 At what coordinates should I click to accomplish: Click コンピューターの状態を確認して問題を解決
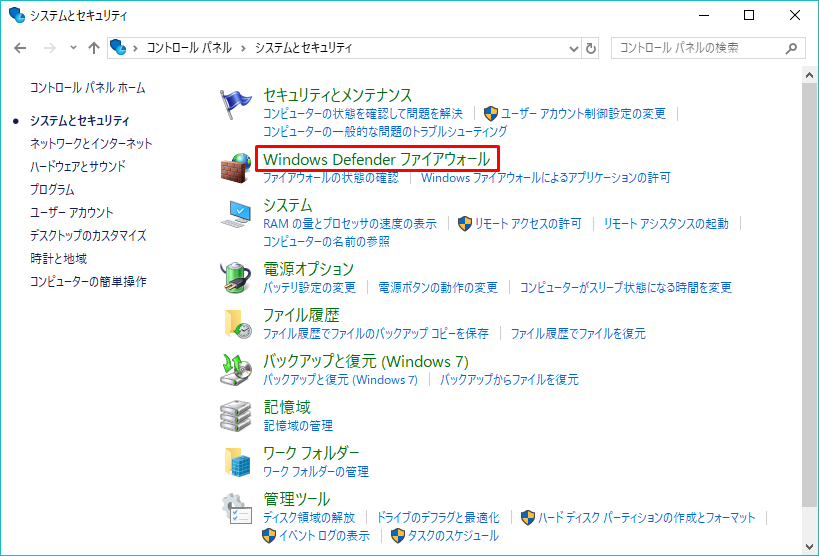[x=362, y=113]
